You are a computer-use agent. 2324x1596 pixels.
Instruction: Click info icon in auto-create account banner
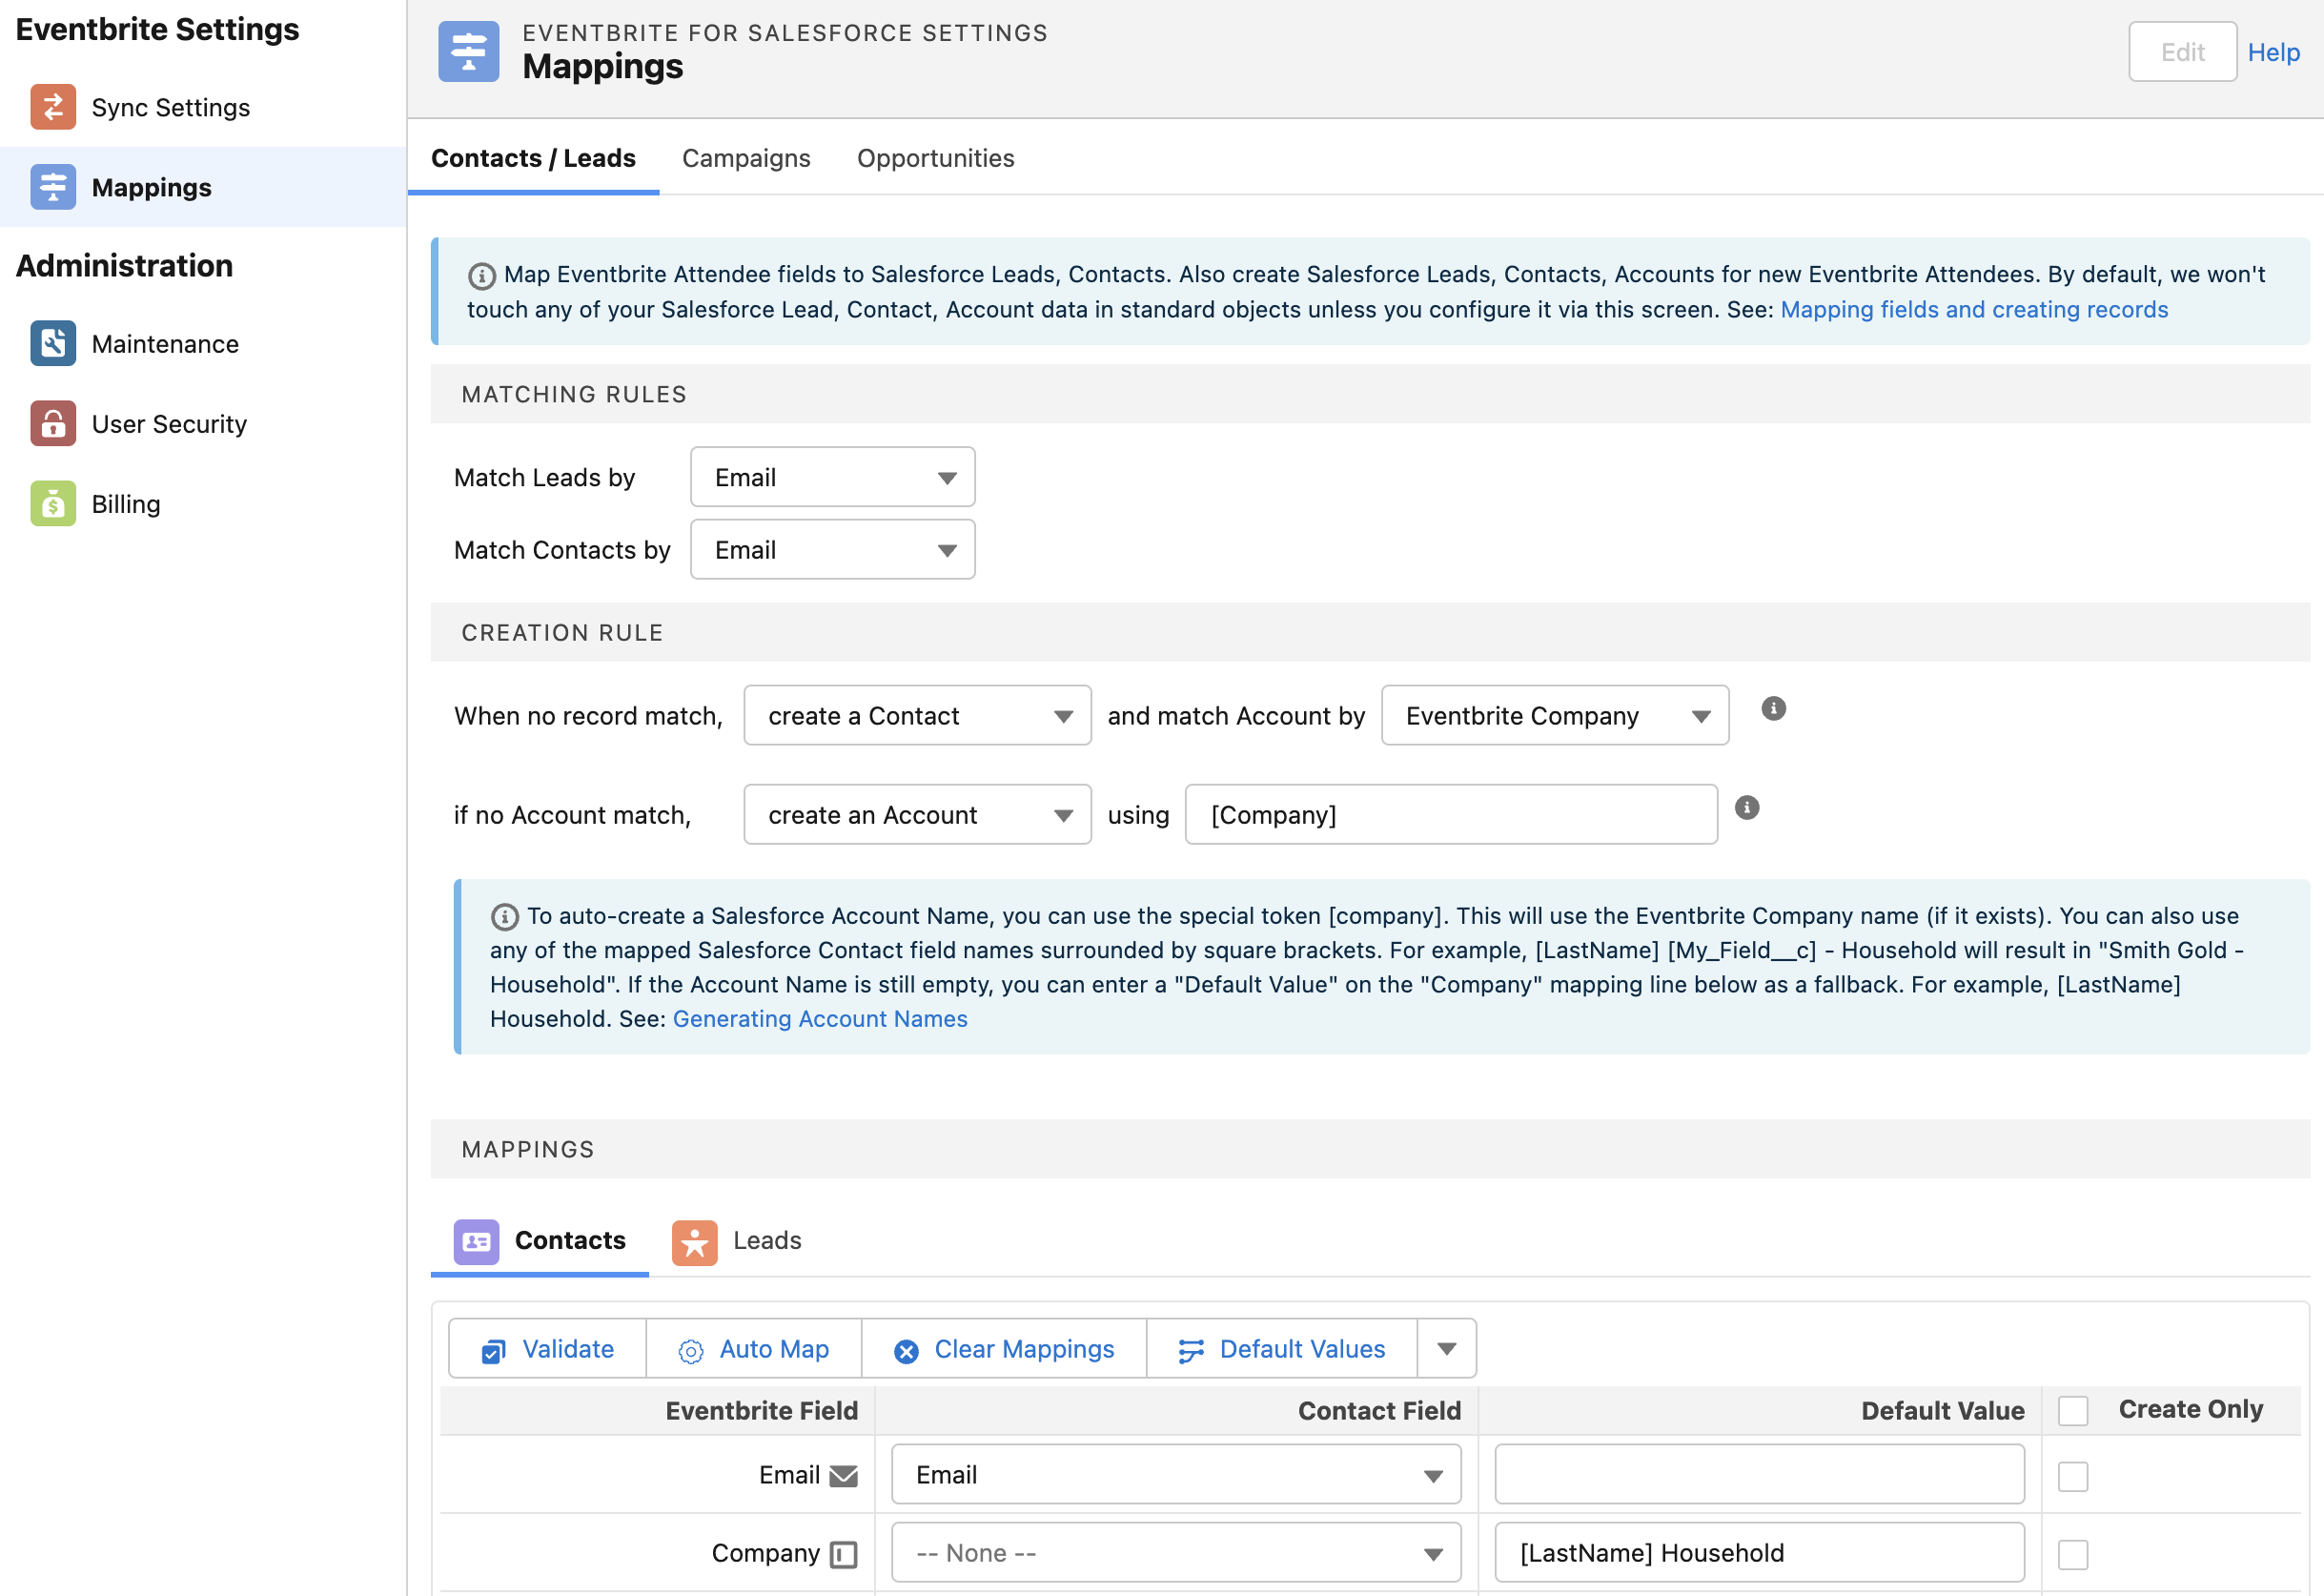[x=504, y=916]
